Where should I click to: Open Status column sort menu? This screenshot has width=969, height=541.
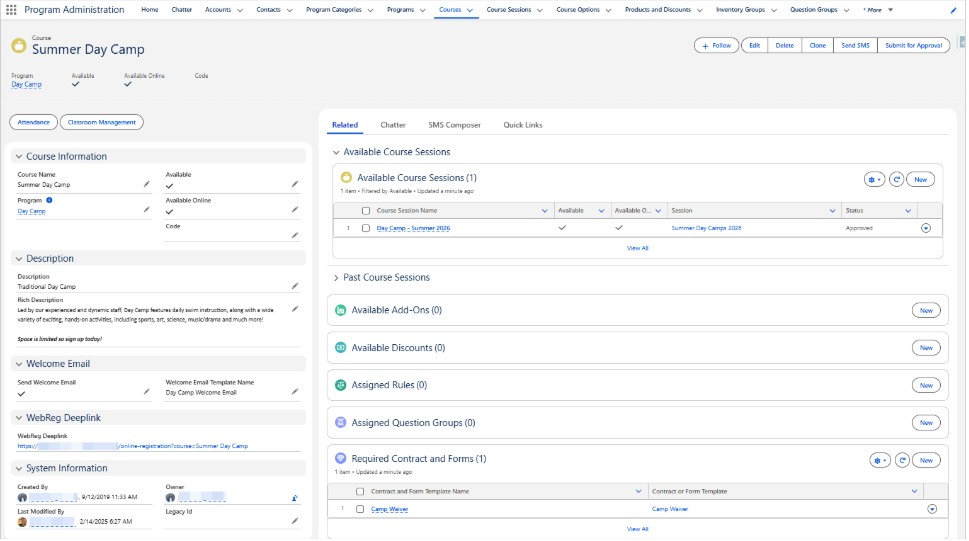(x=908, y=211)
